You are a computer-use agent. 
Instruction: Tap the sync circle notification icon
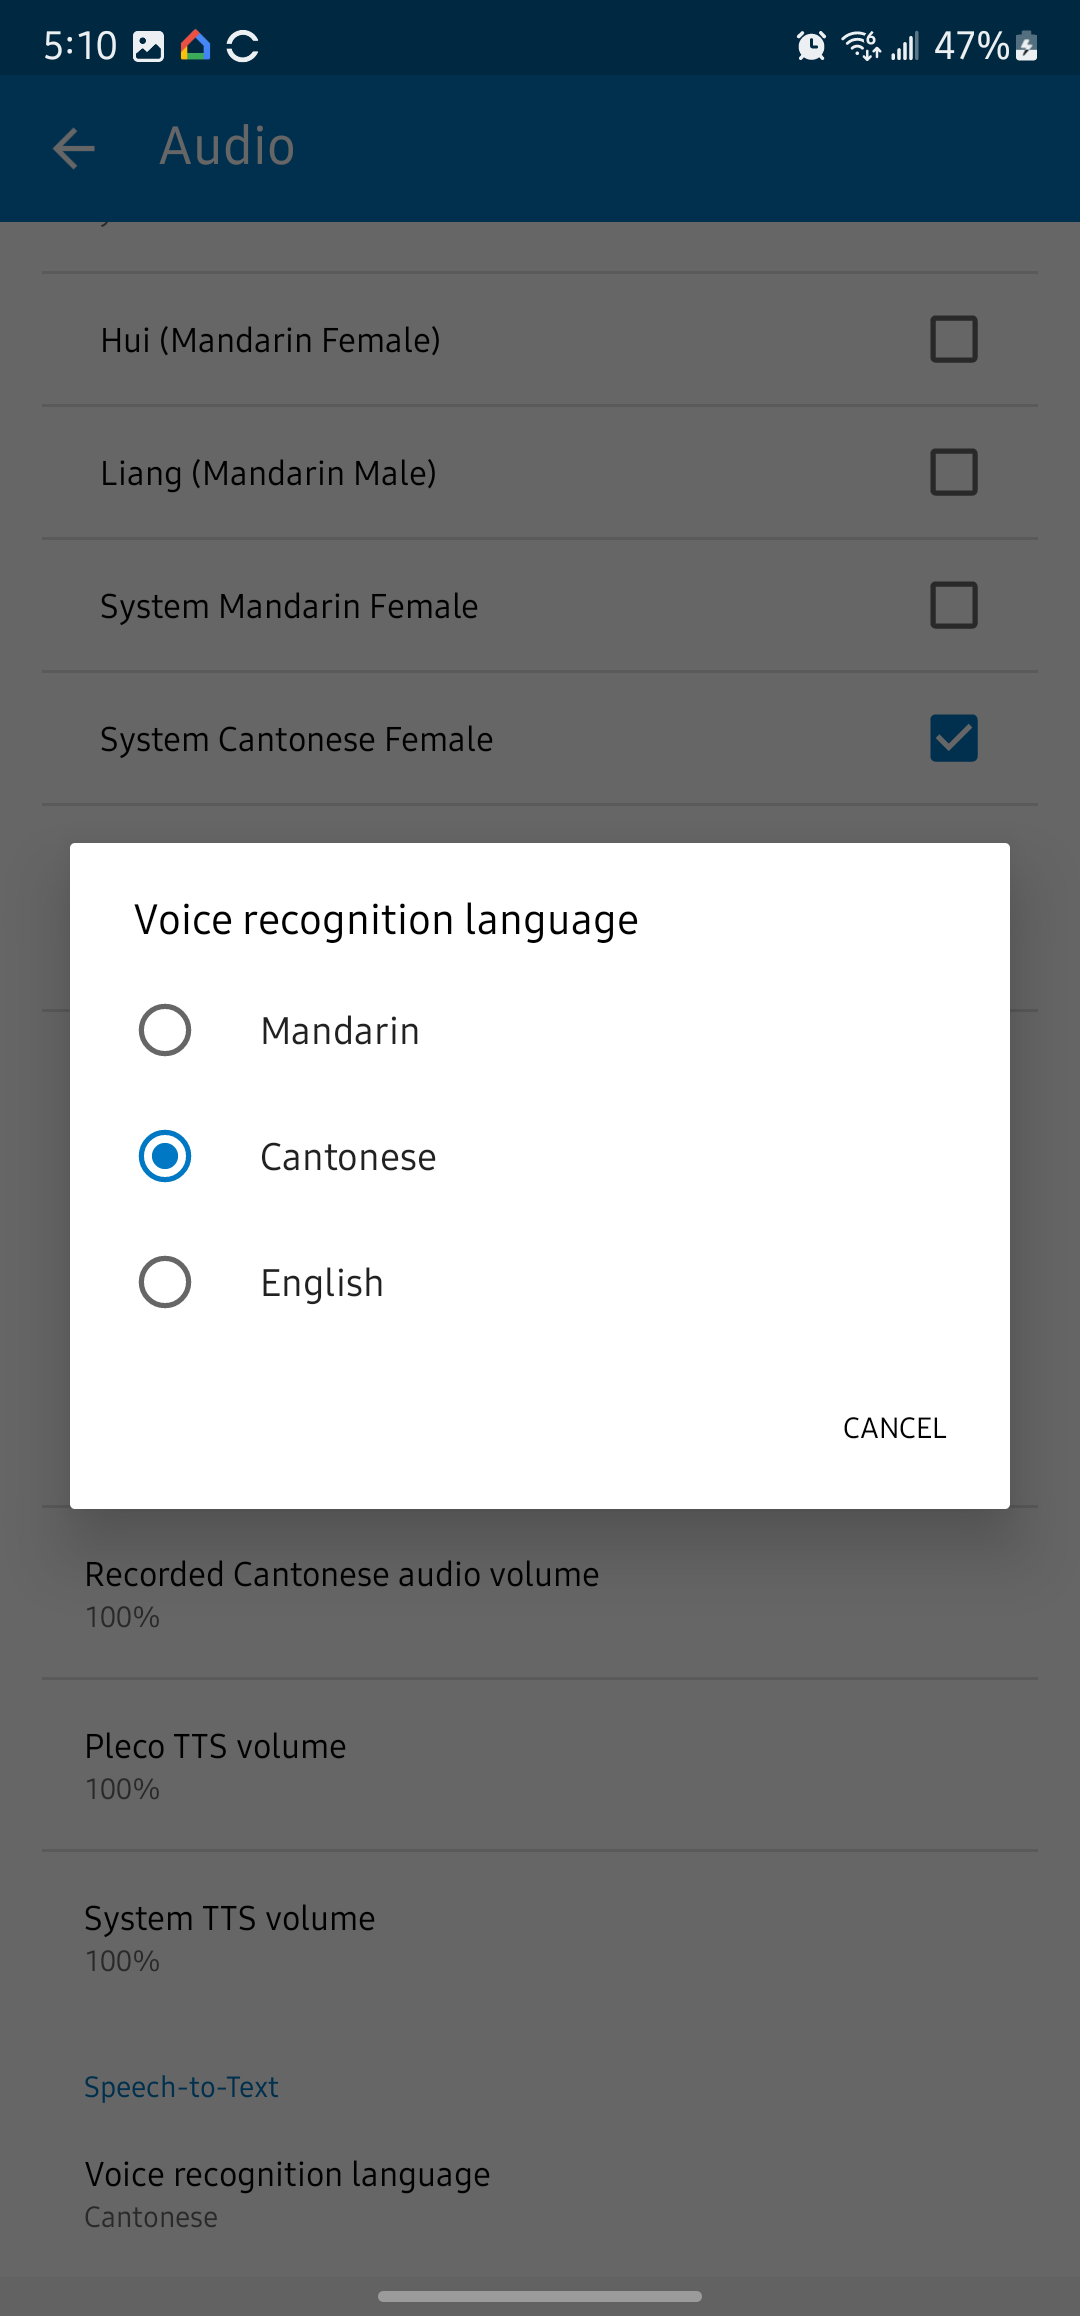point(243,46)
